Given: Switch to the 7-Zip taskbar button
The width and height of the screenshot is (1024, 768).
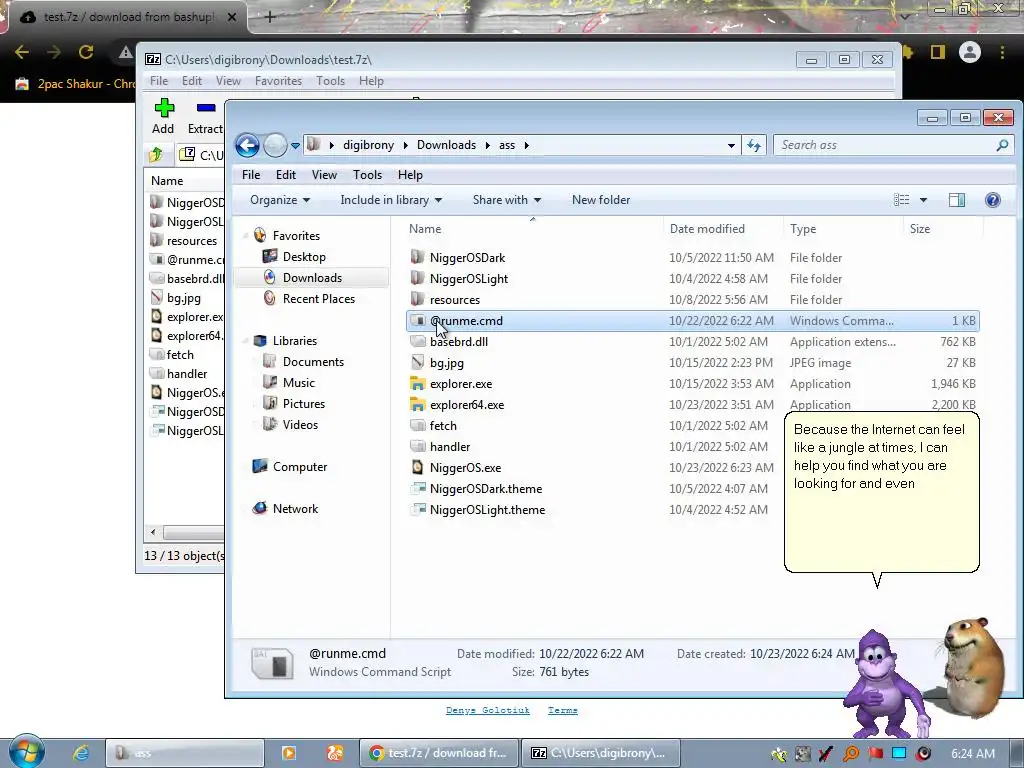Looking at the screenshot, I should tap(601, 753).
